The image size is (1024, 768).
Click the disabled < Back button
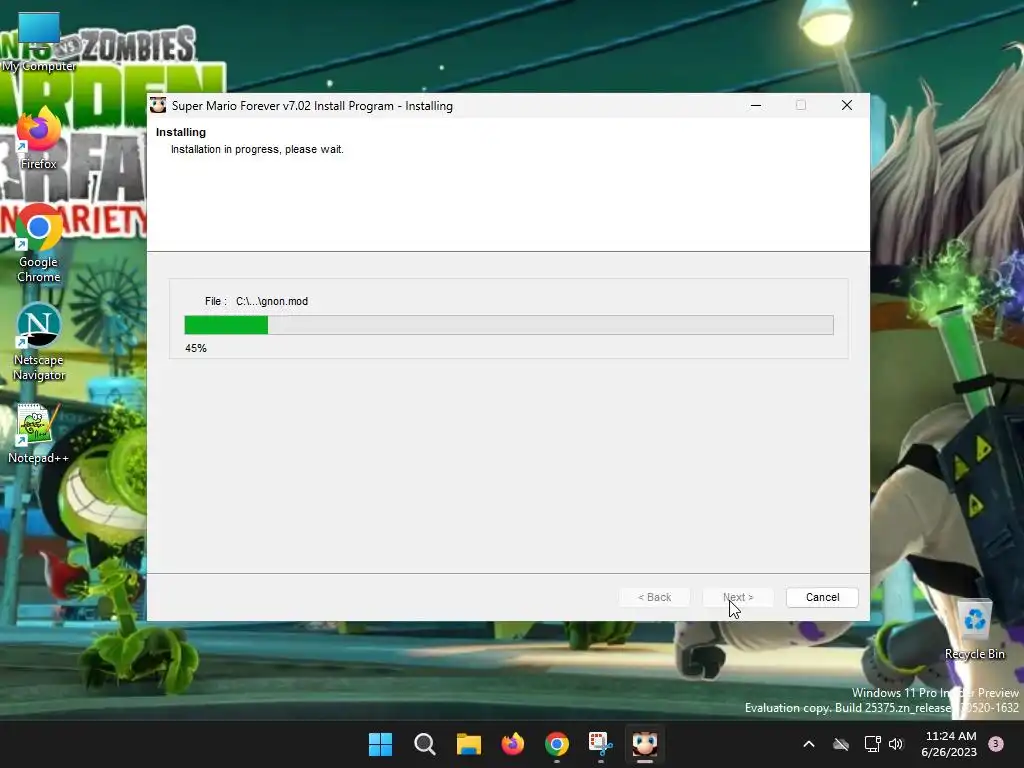pos(654,597)
